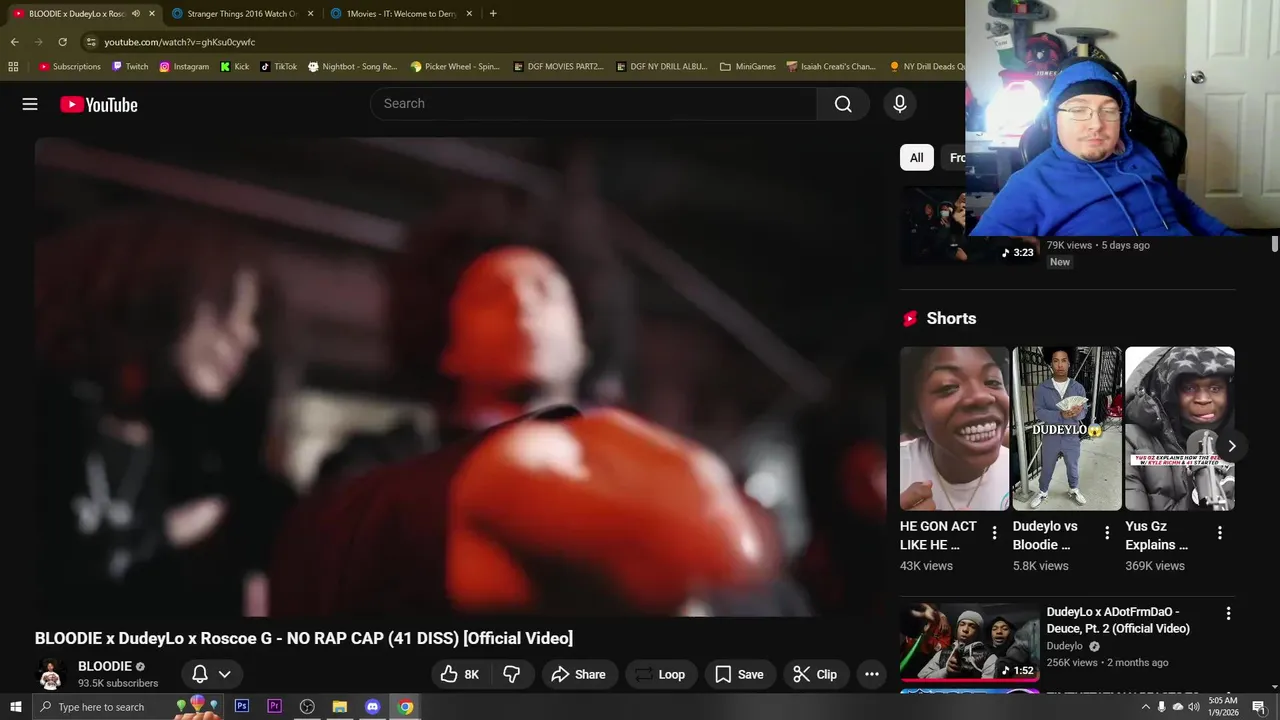Switch to Chrome in the taskbar

[x=405, y=707]
